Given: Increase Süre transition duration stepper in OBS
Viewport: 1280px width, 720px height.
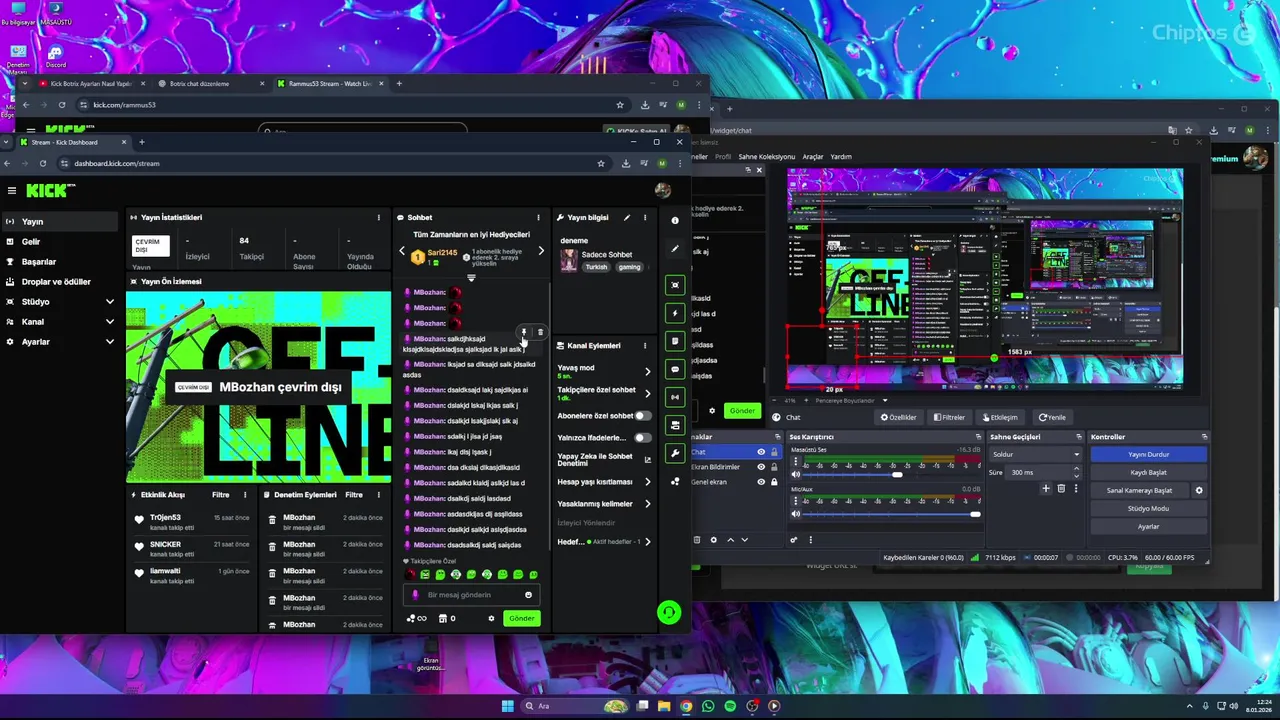Looking at the screenshot, I should [1077, 469].
